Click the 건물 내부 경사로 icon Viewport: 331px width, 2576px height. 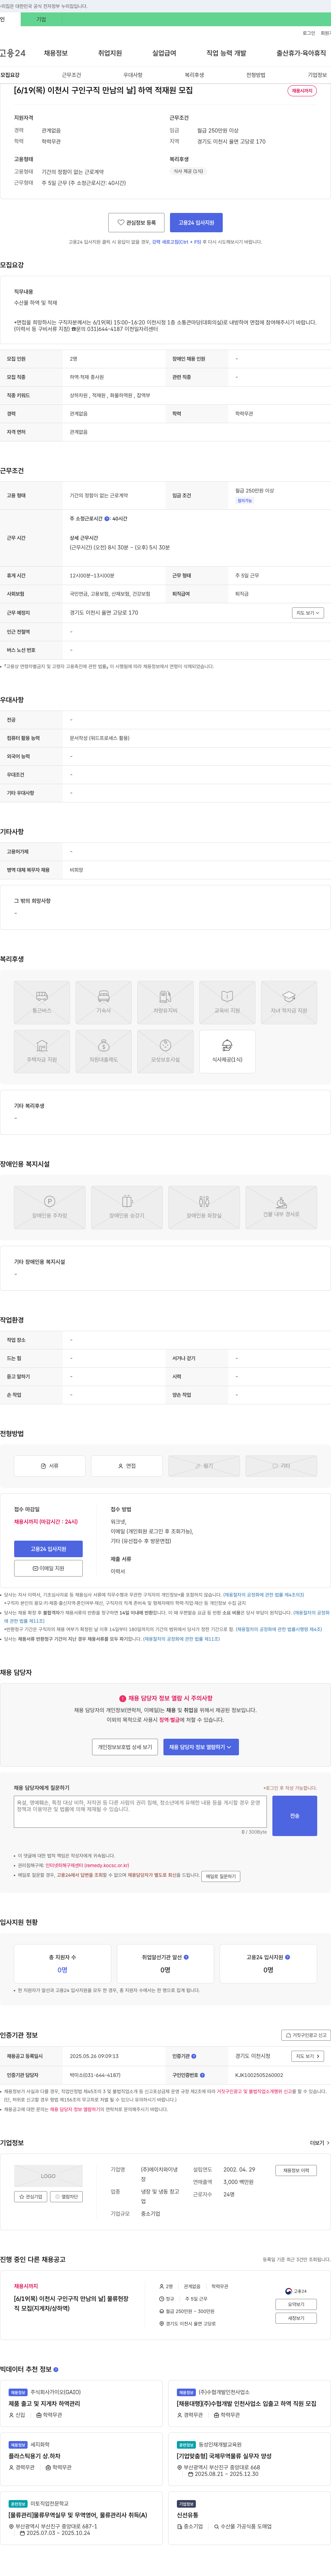click(x=281, y=1208)
